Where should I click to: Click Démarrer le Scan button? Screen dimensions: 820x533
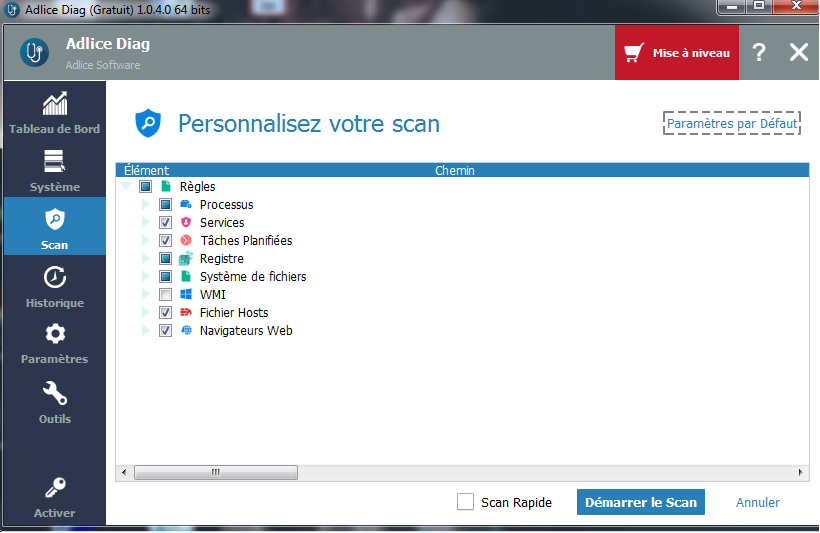click(x=641, y=502)
